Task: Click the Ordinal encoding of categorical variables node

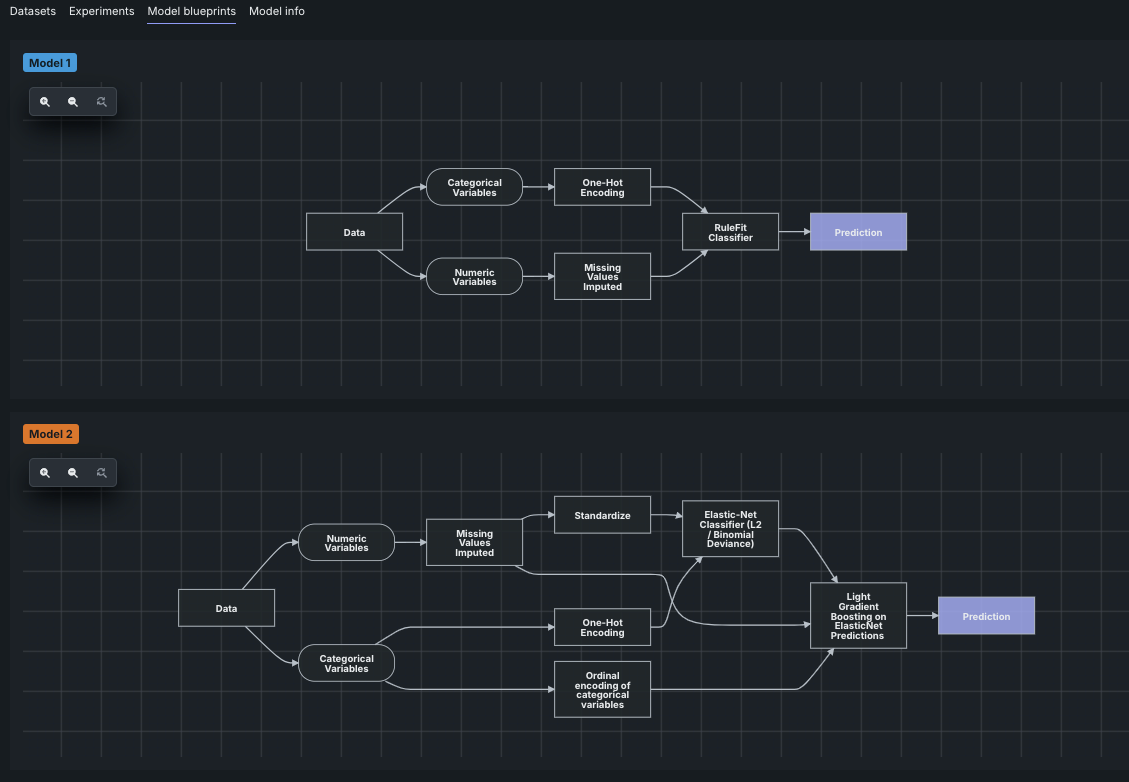Action: [x=602, y=689]
